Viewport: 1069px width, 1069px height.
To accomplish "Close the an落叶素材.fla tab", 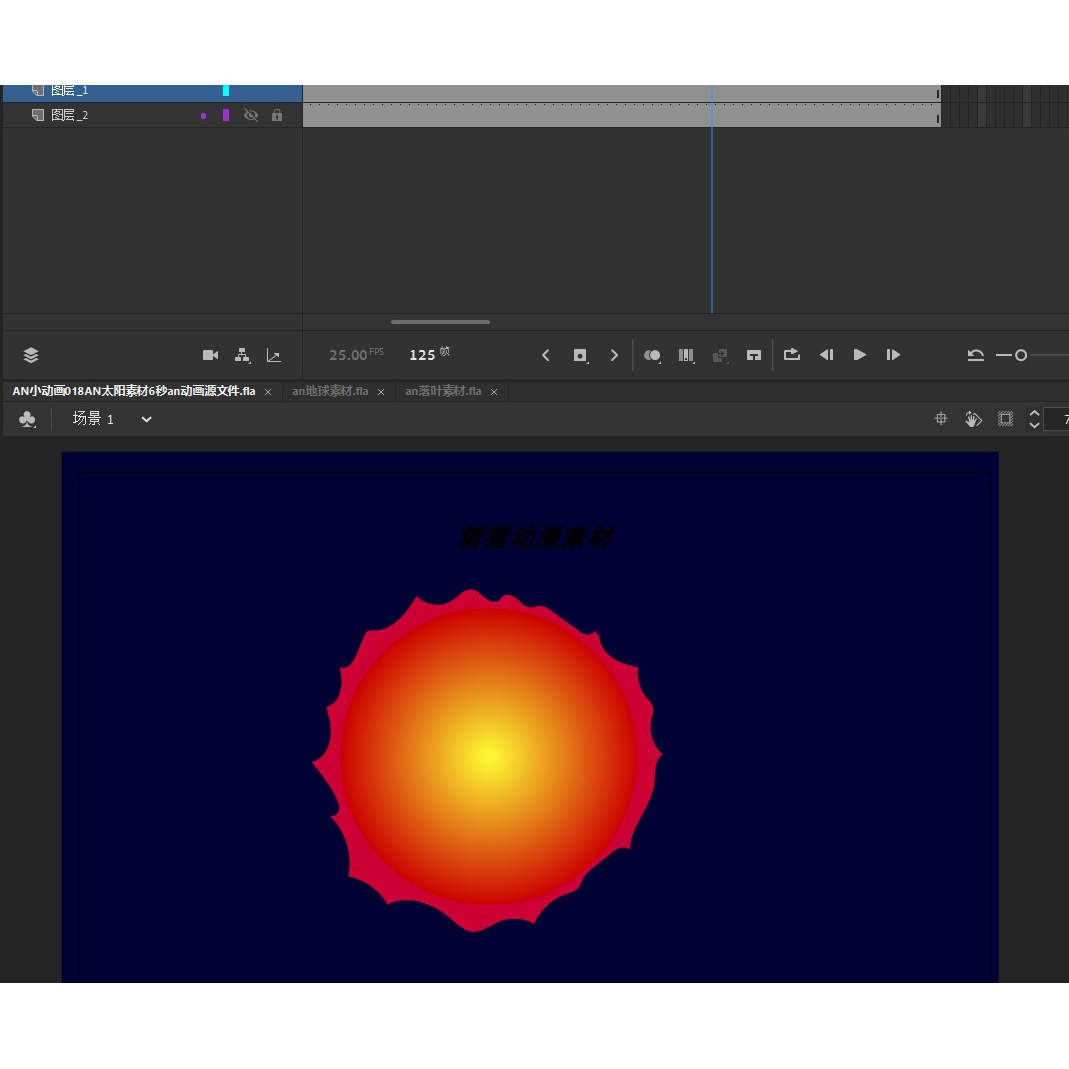I will pos(494,392).
